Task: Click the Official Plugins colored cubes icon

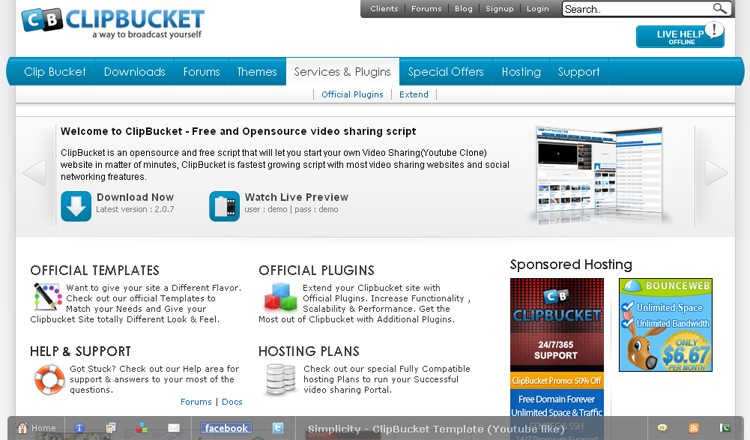Action: click(278, 297)
